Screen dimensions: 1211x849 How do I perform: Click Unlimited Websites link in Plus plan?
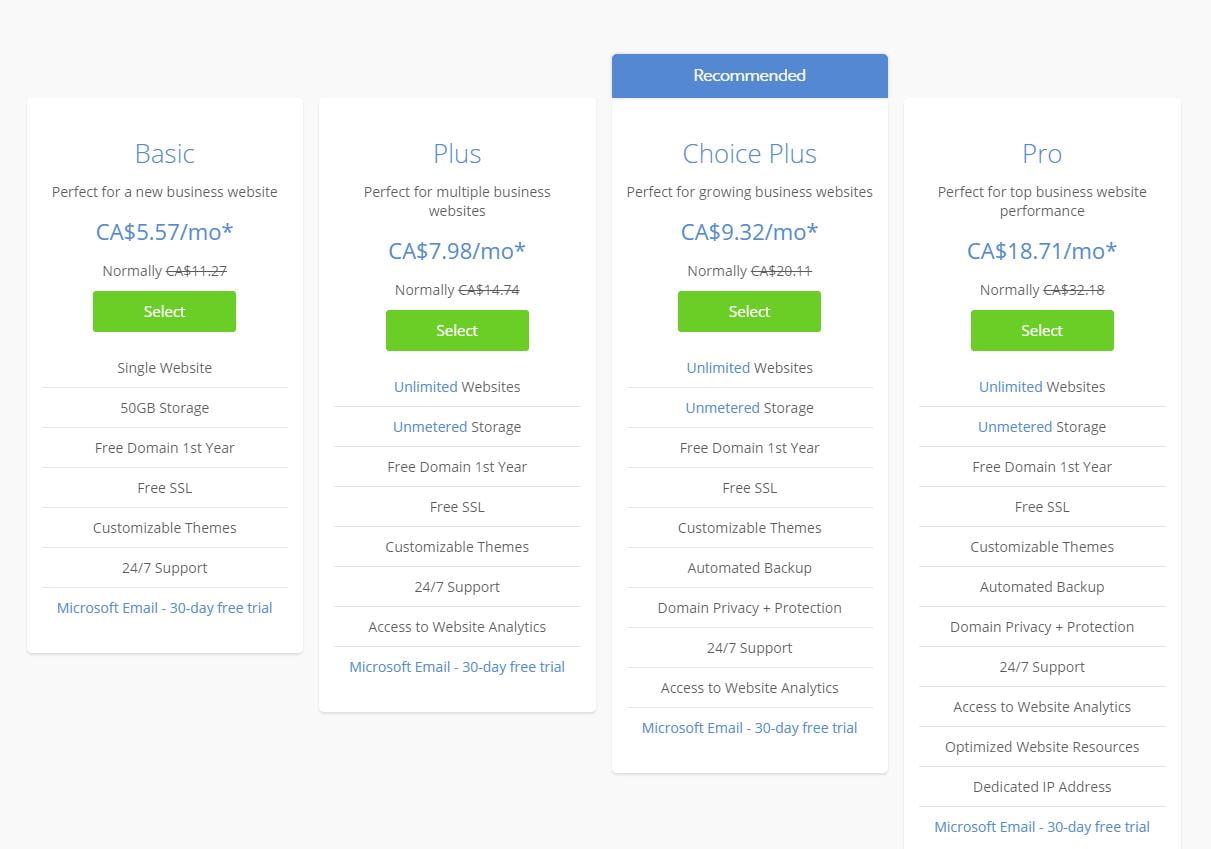(426, 386)
